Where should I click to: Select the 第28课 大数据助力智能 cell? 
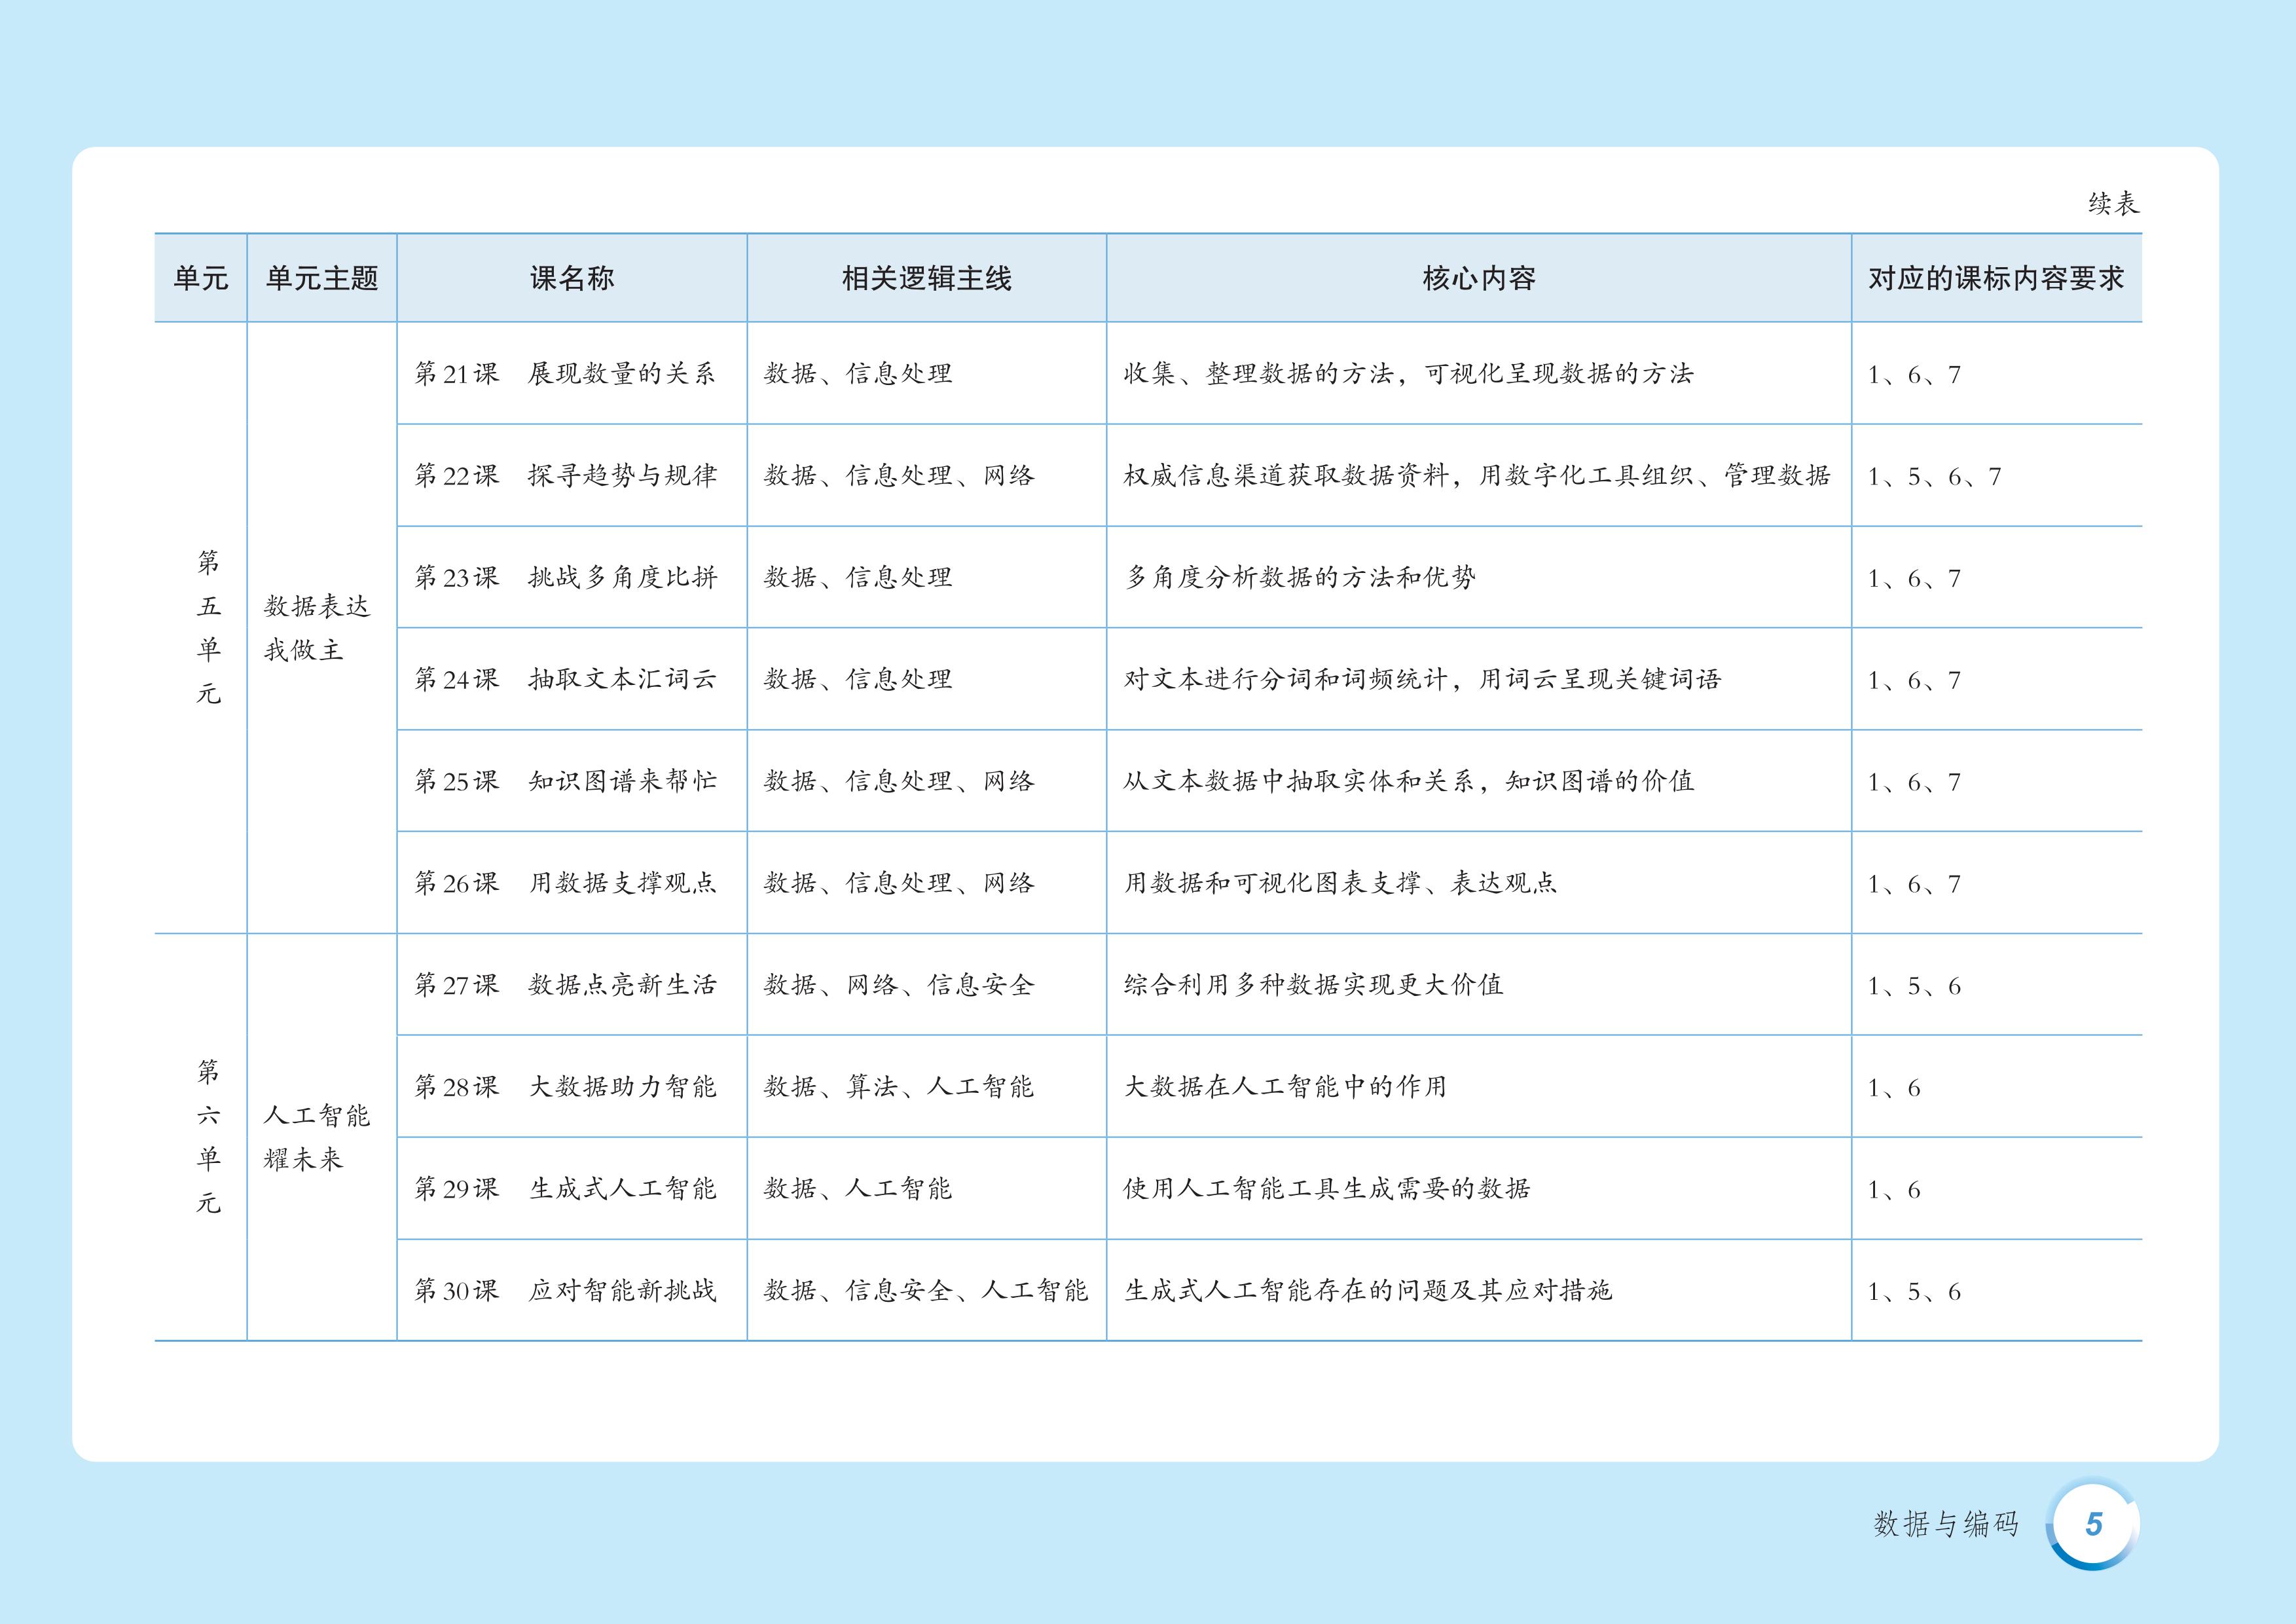tap(566, 1087)
